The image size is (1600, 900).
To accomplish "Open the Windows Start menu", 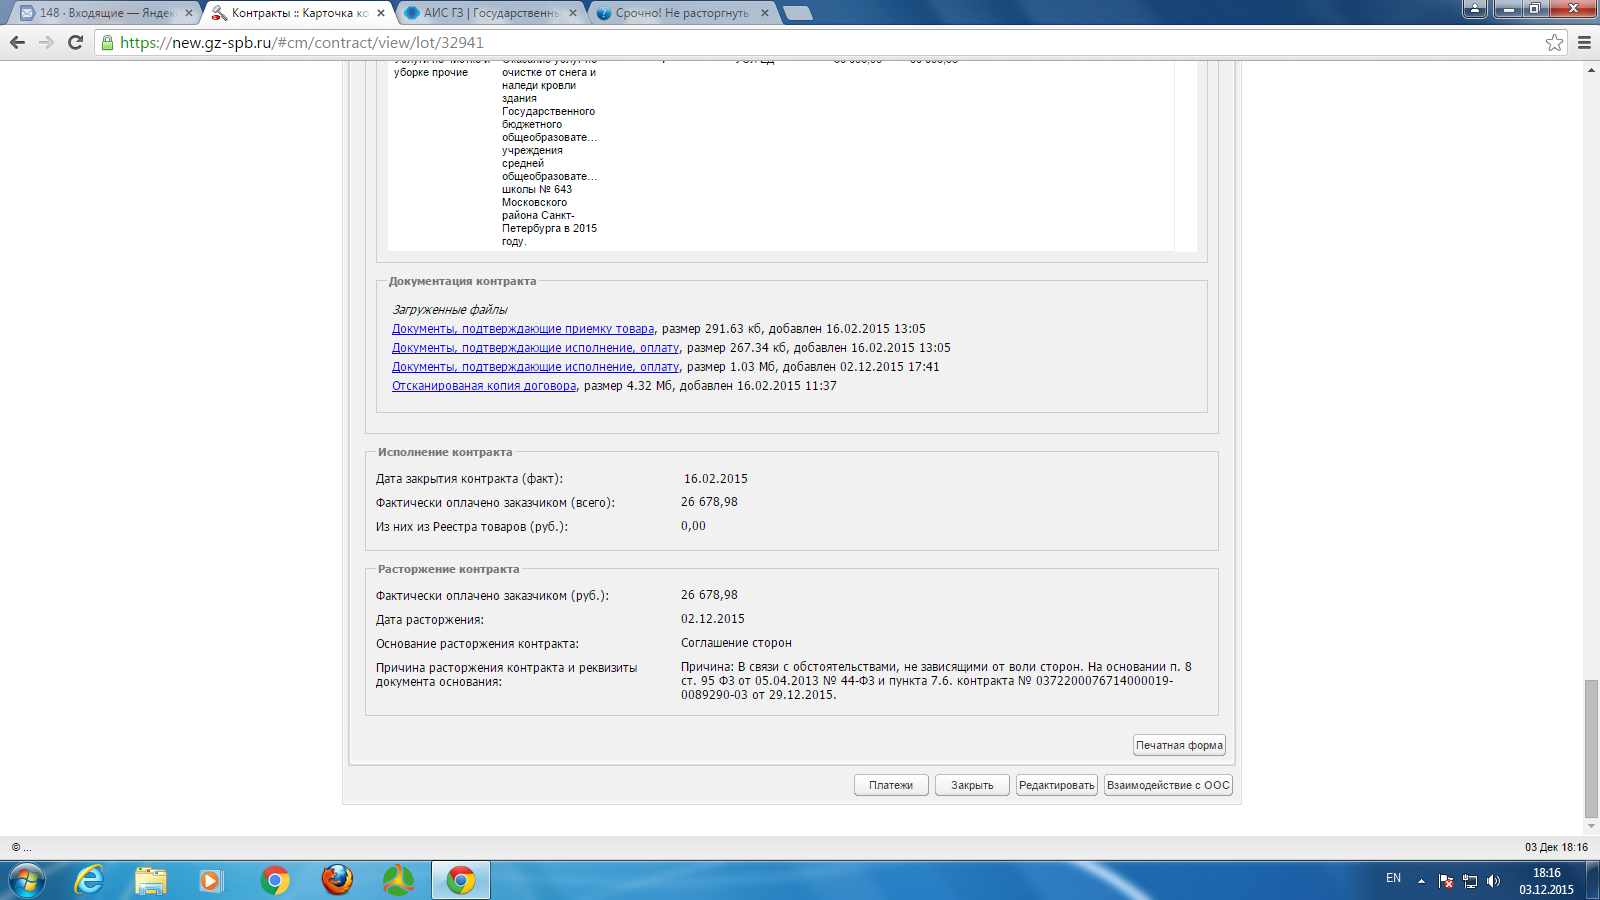I will (27, 880).
